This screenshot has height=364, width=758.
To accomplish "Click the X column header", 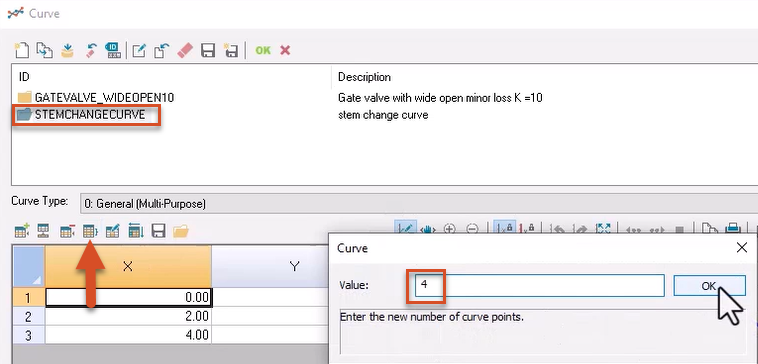I will point(128,266).
